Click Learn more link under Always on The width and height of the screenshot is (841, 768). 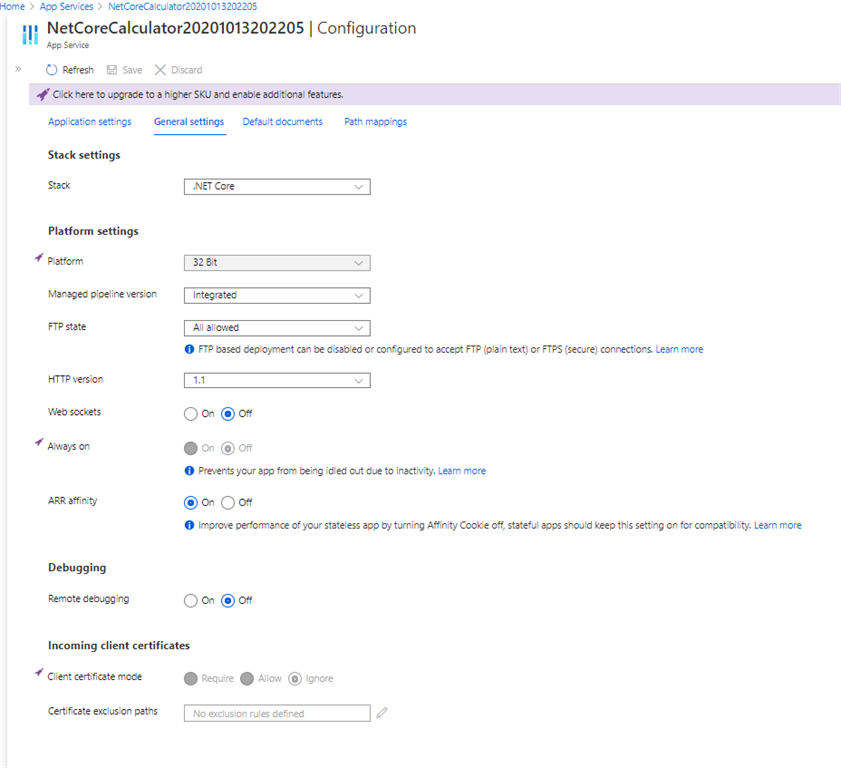462,471
